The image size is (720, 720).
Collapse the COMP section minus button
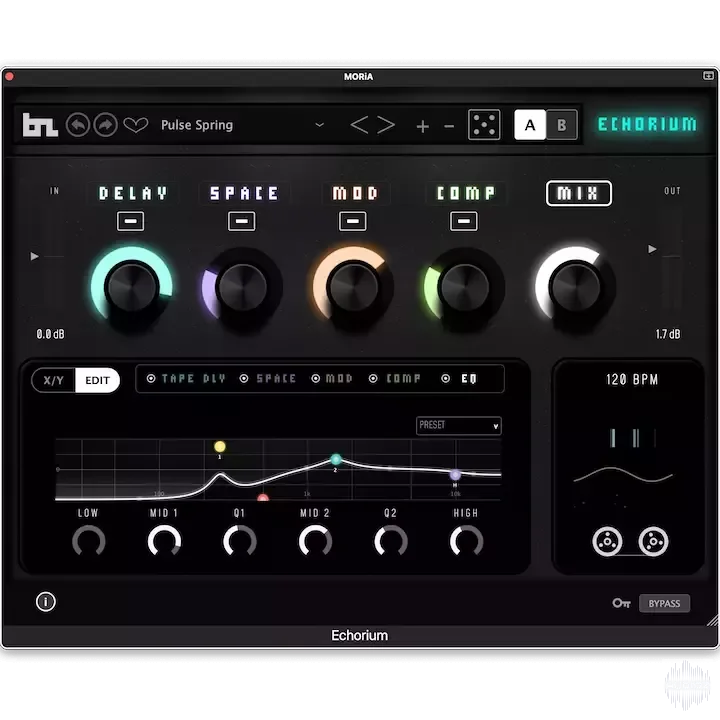464,221
